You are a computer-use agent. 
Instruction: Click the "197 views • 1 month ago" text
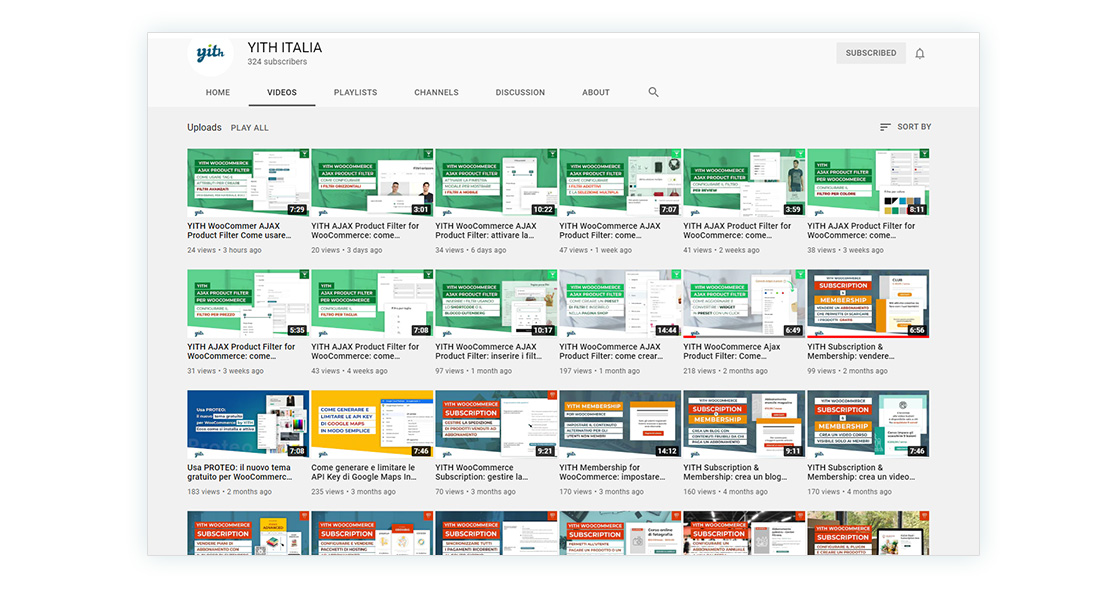600,371
